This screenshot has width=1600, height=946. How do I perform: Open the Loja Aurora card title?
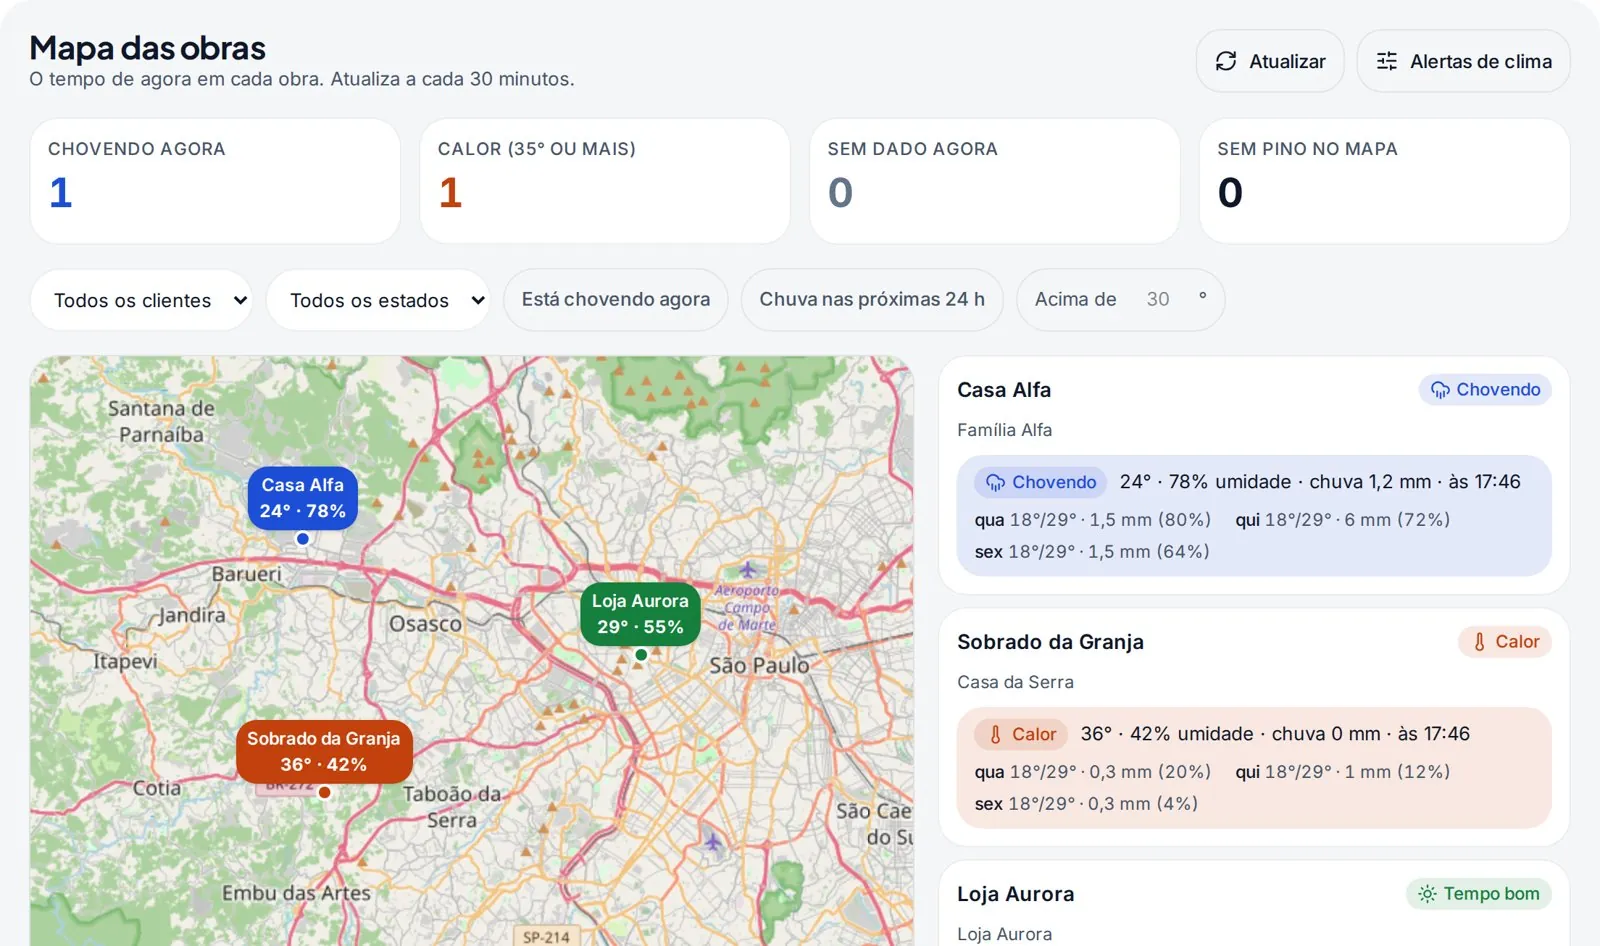(1016, 894)
